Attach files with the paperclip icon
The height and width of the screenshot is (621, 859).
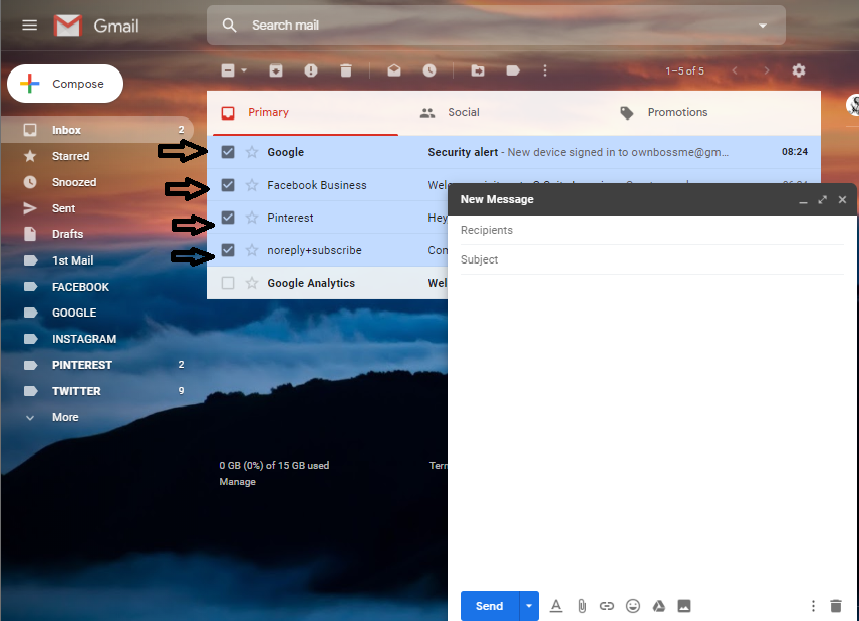click(x=582, y=606)
